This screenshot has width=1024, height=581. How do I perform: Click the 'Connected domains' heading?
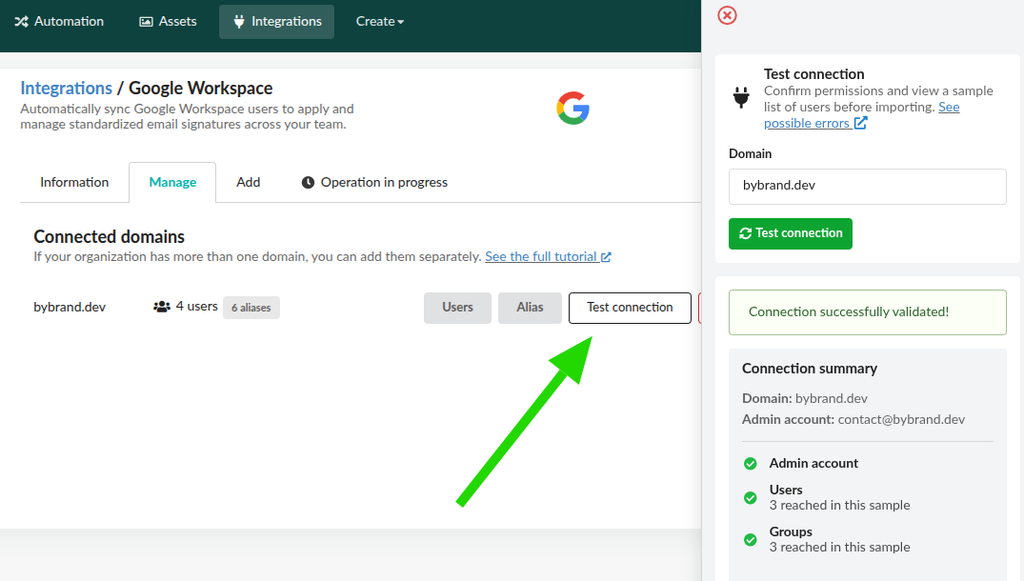pyautogui.click(x=109, y=236)
